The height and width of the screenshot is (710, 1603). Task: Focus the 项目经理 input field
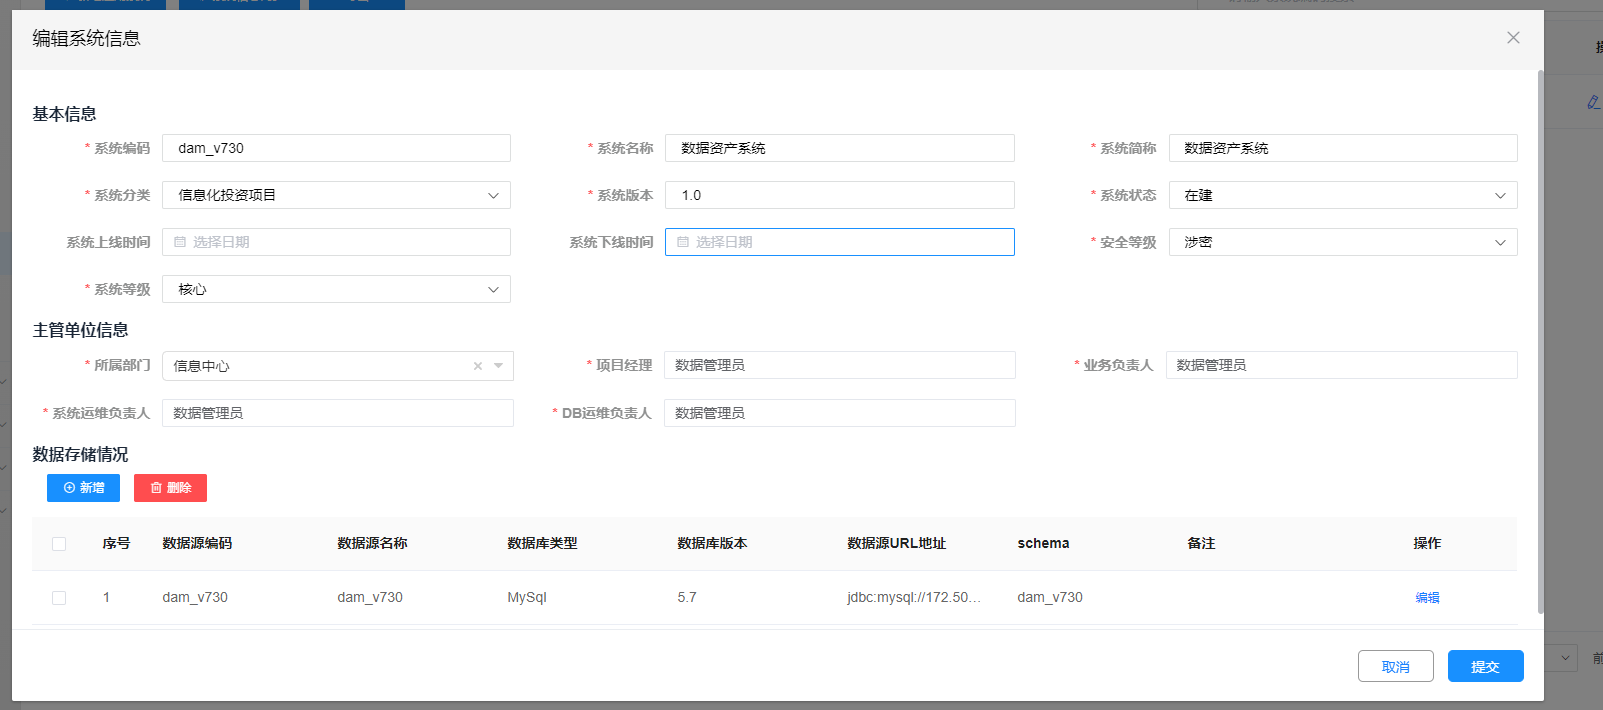pyautogui.click(x=839, y=365)
